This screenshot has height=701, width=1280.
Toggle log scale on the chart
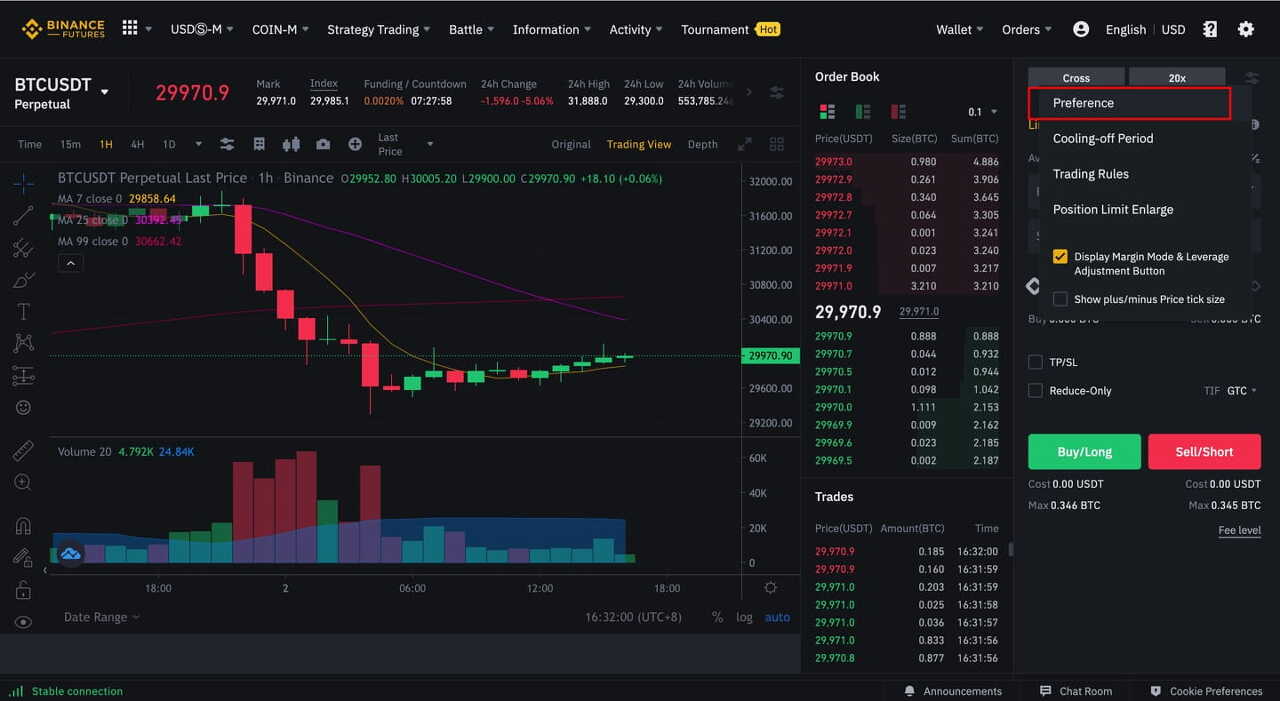coord(744,617)
